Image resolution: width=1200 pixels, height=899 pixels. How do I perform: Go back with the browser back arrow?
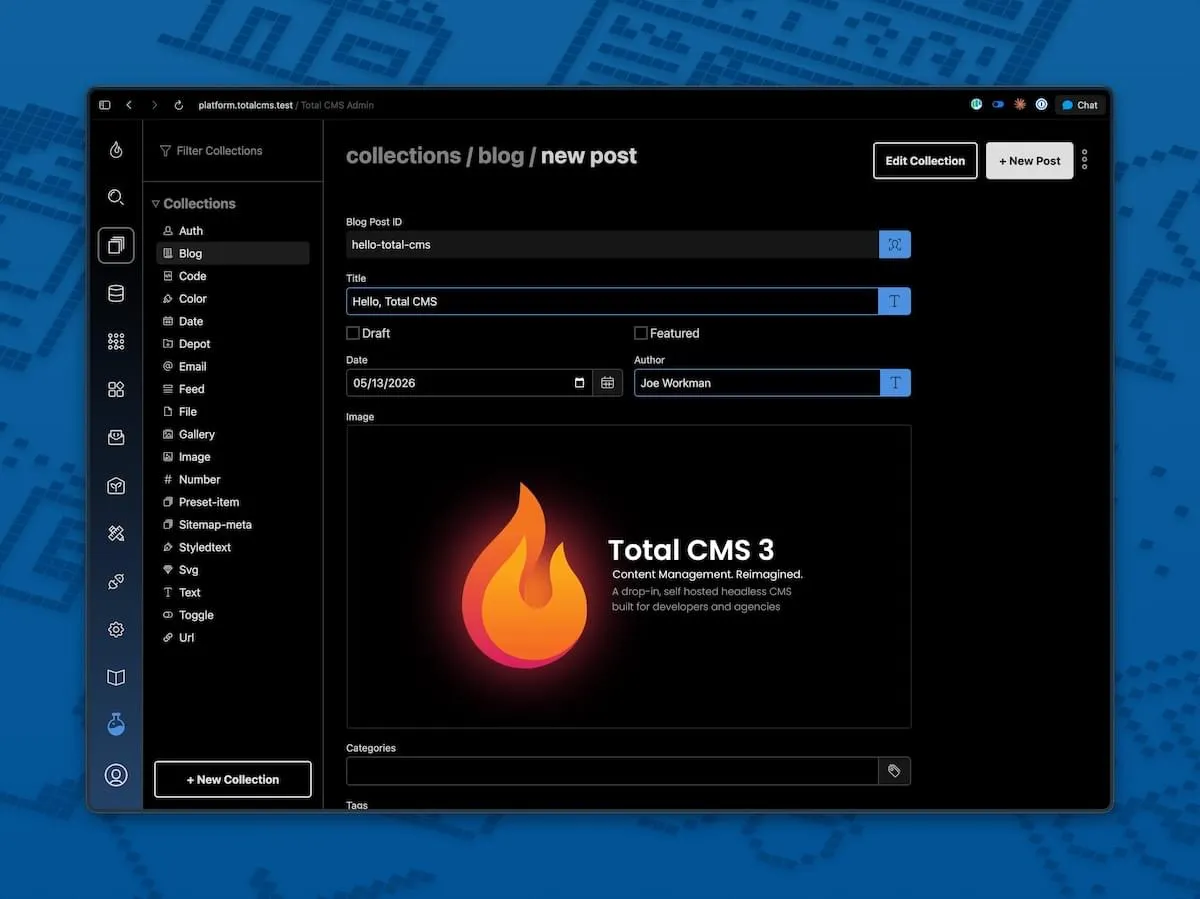[129, 105]
